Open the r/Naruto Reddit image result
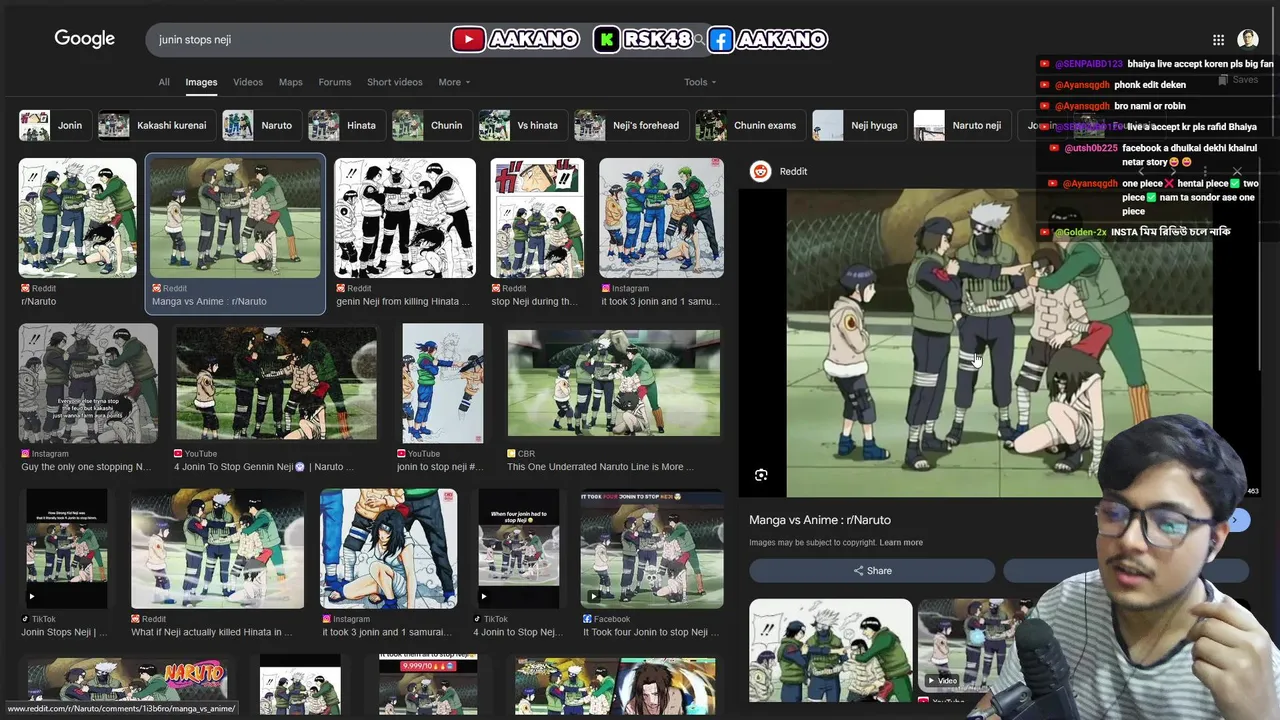 [77, 218]
